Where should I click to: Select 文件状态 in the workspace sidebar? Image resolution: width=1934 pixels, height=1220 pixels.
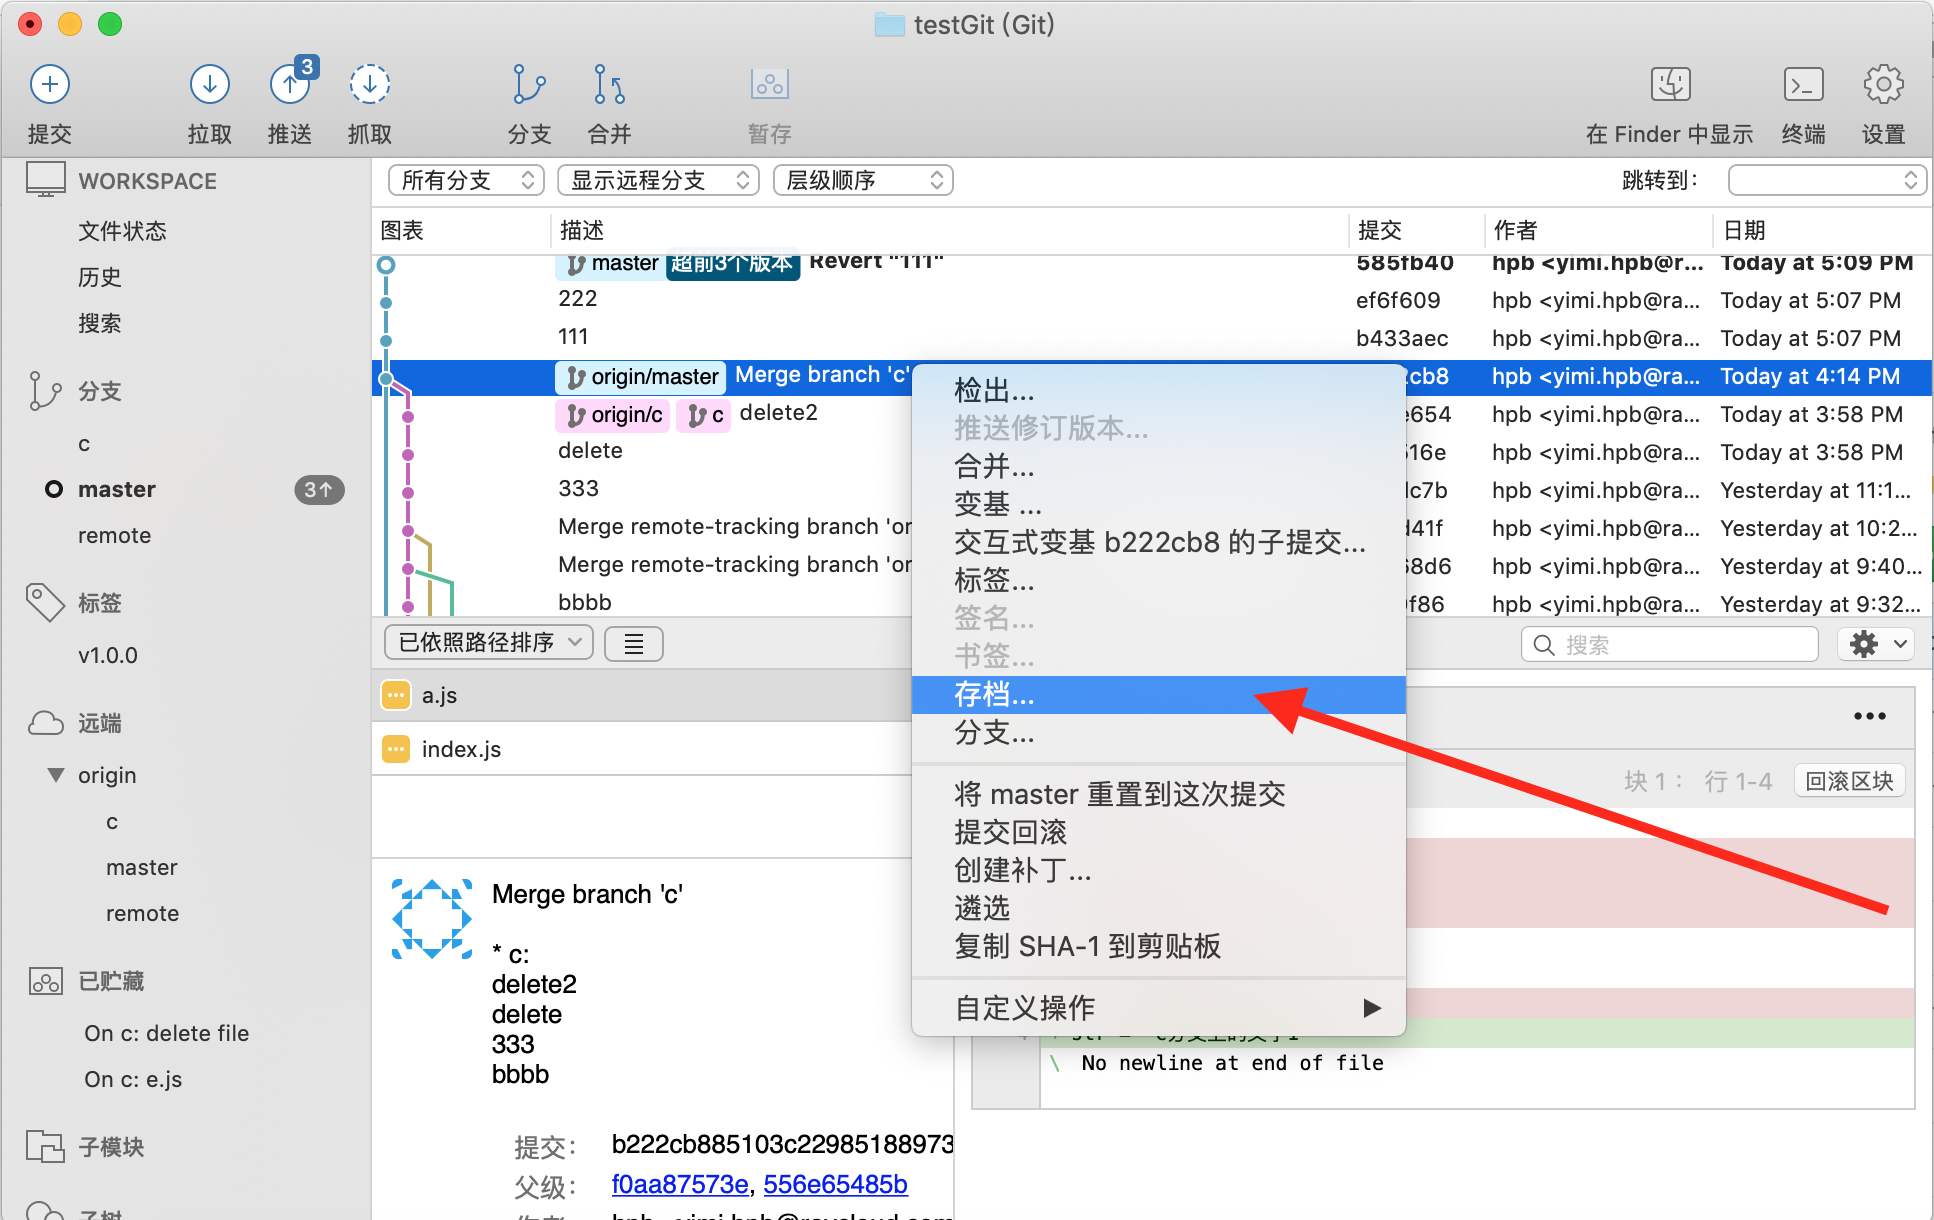122,231
